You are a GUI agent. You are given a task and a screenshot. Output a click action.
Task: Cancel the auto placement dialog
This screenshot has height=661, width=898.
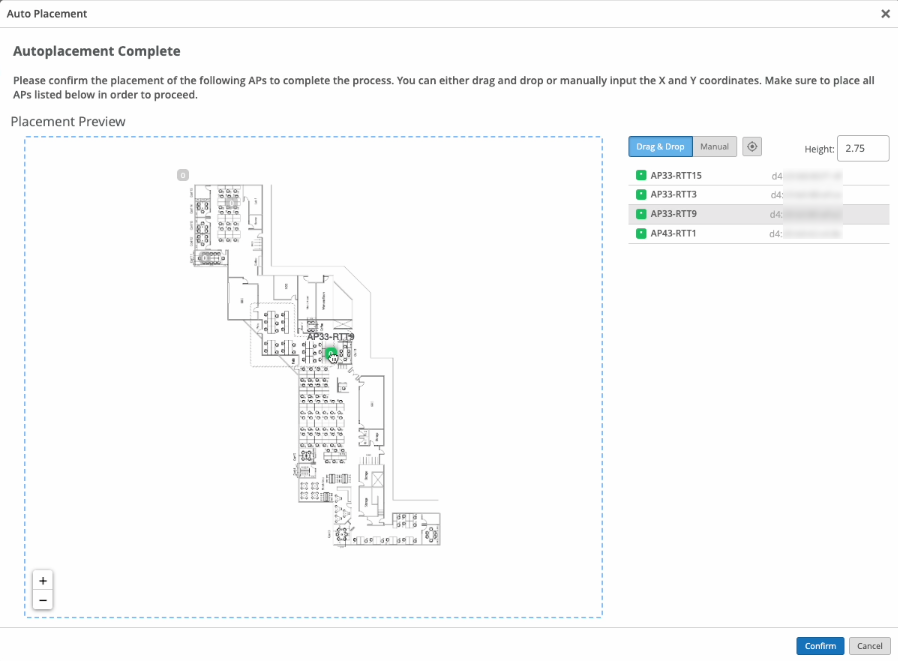point(869,646)
